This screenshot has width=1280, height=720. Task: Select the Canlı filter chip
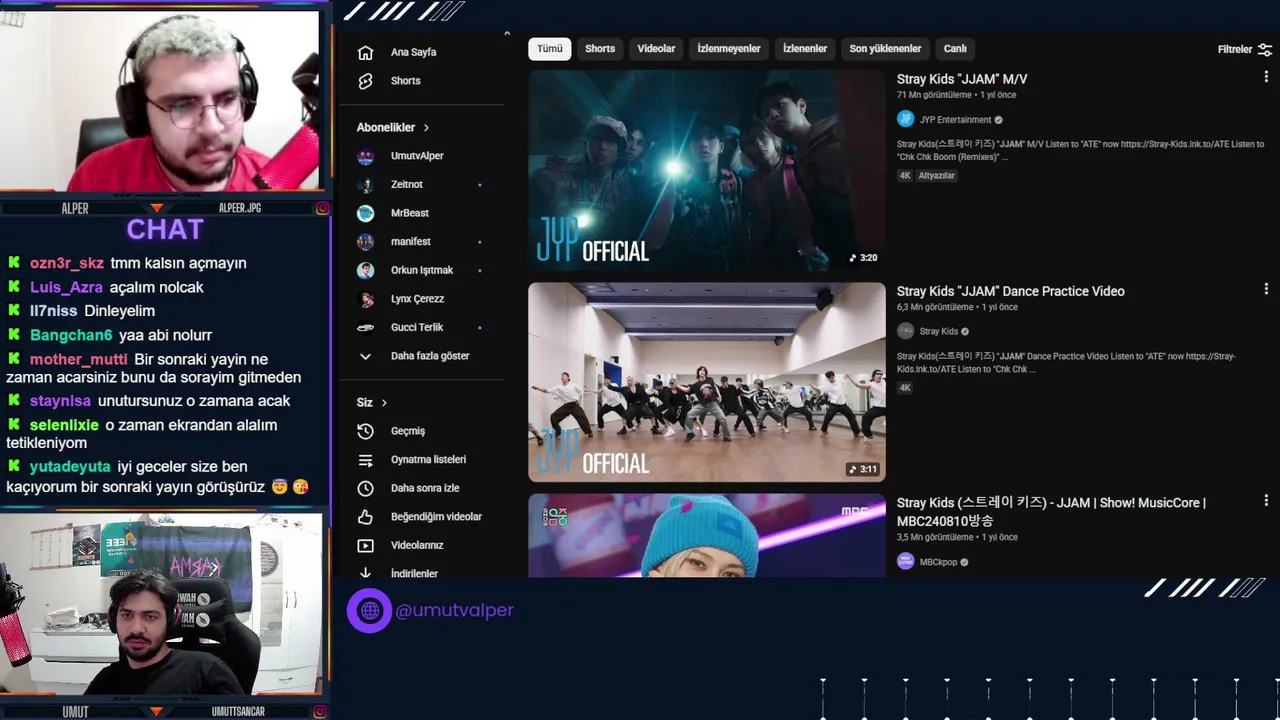955,49
